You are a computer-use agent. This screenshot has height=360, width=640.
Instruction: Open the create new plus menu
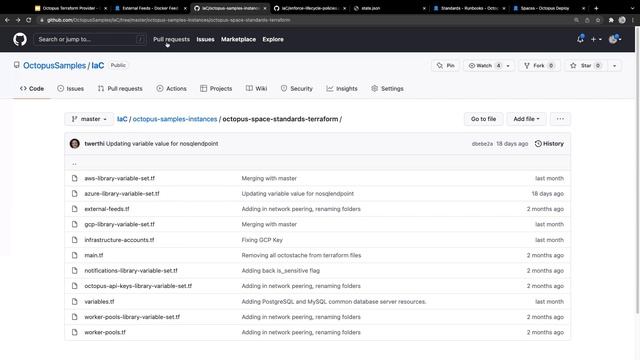tap(596, 39)
